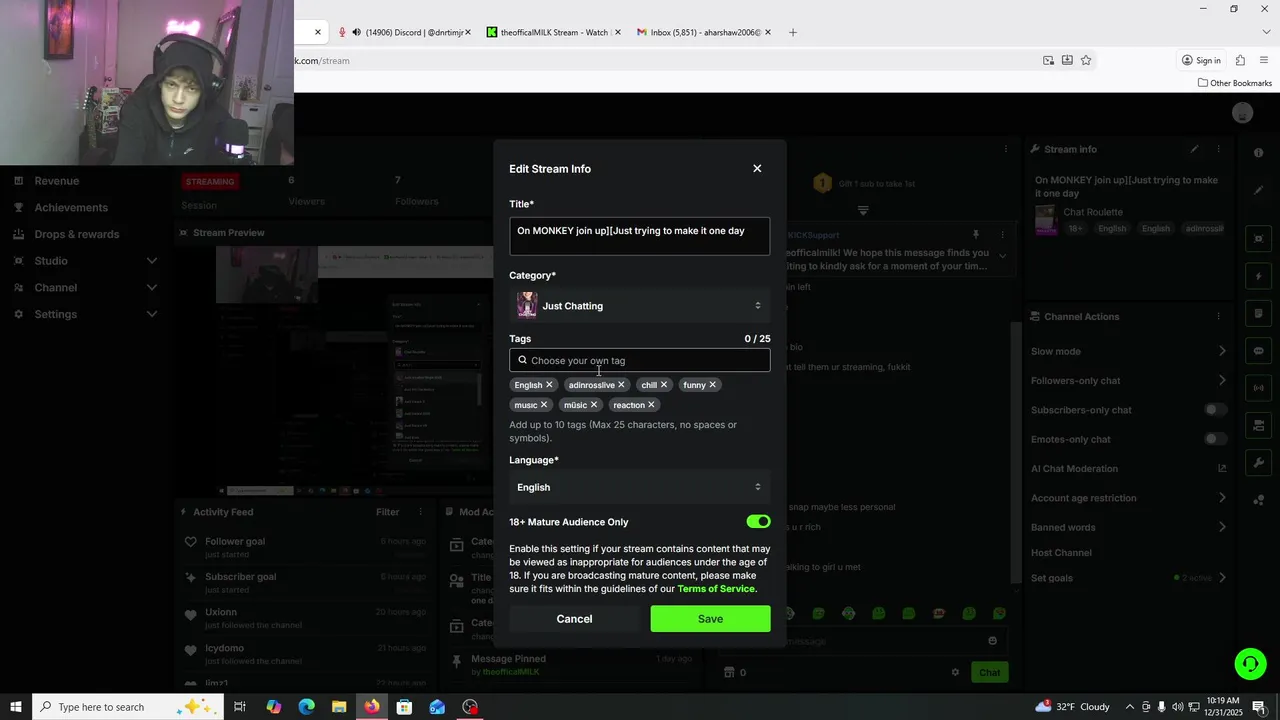Image resolution: width=1280 pixels, height=720 pixels.
Task: Open the browser hamburger menu
Action: coord(1264,60)
